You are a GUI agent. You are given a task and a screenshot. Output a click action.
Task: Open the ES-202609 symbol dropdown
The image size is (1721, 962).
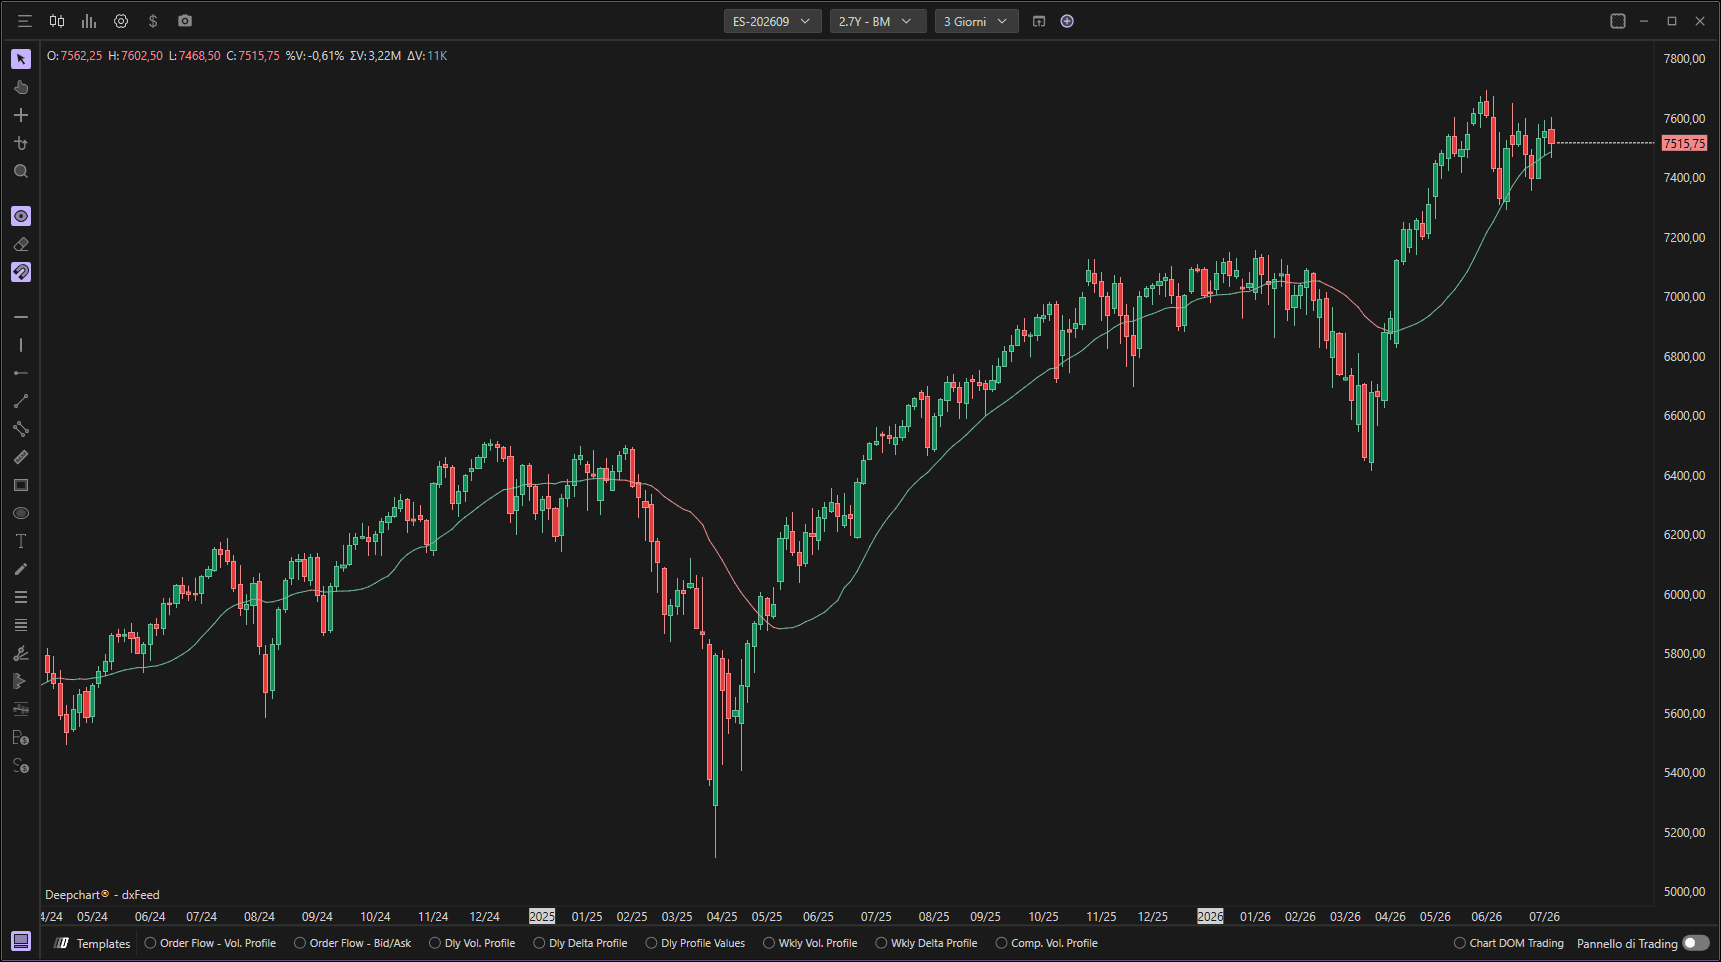tap(773, 21)
